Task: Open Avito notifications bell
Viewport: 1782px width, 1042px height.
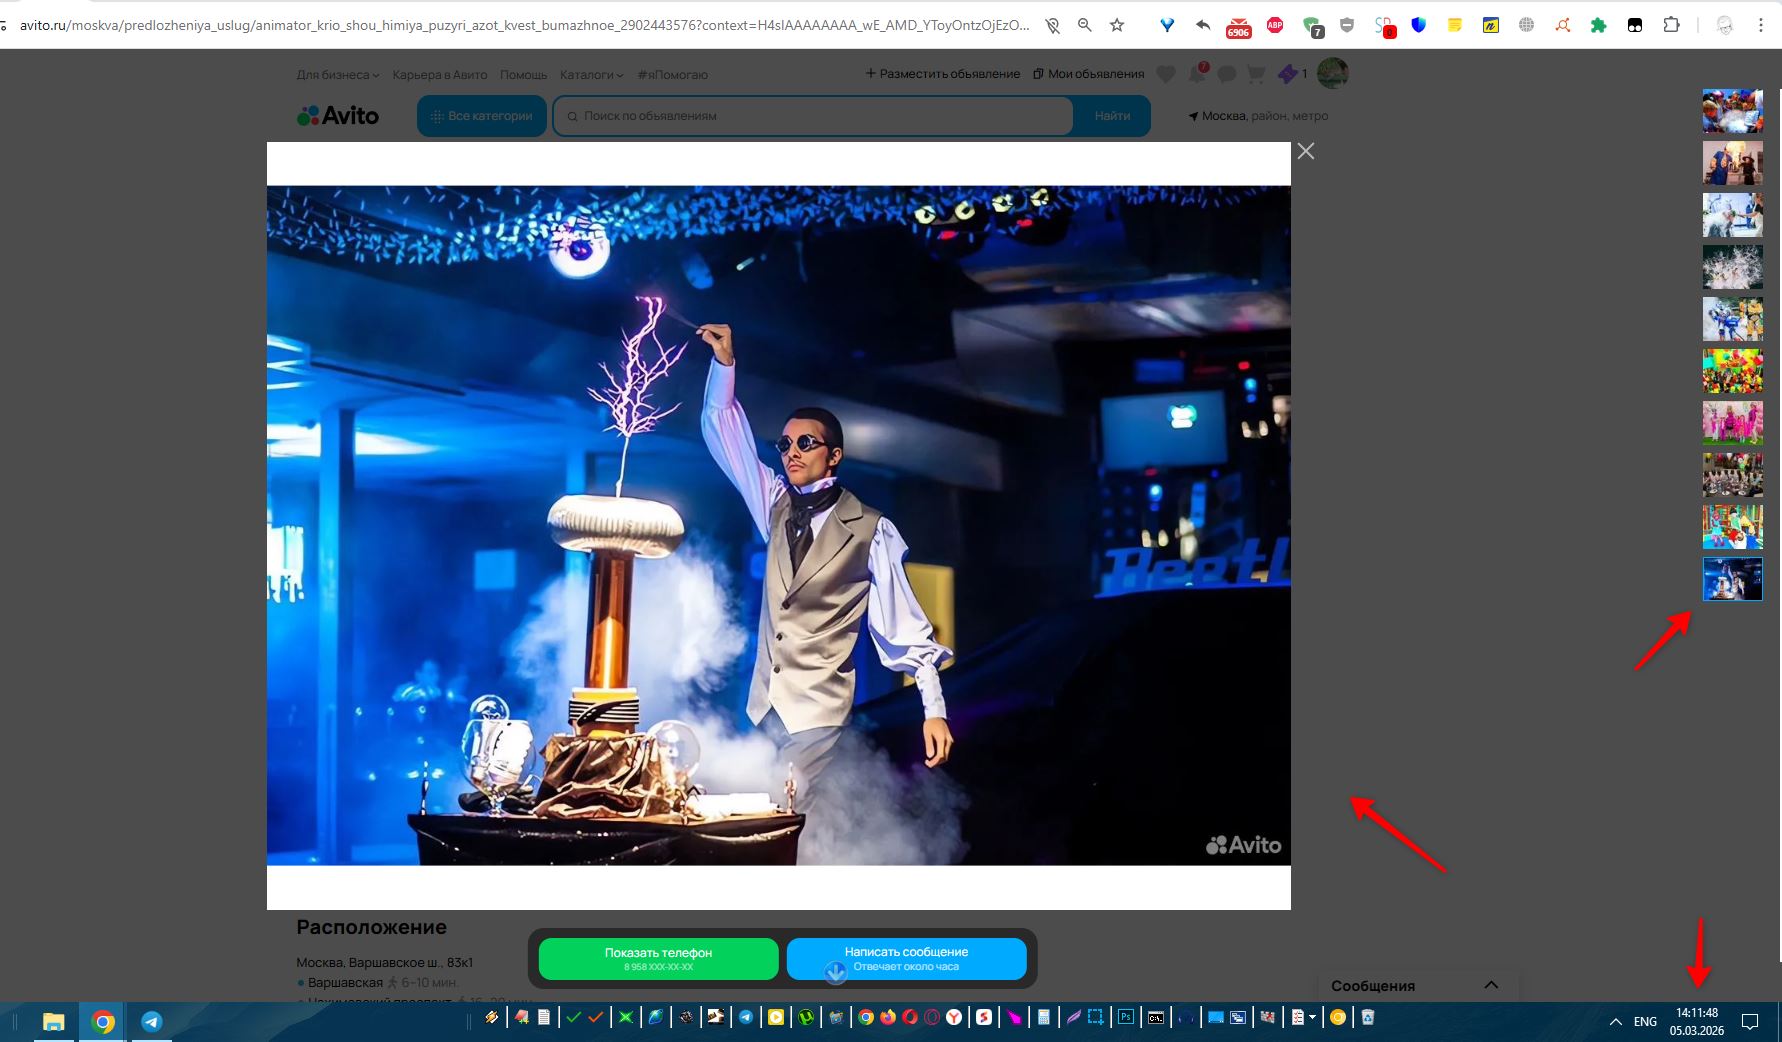Action: (1197, 73)
